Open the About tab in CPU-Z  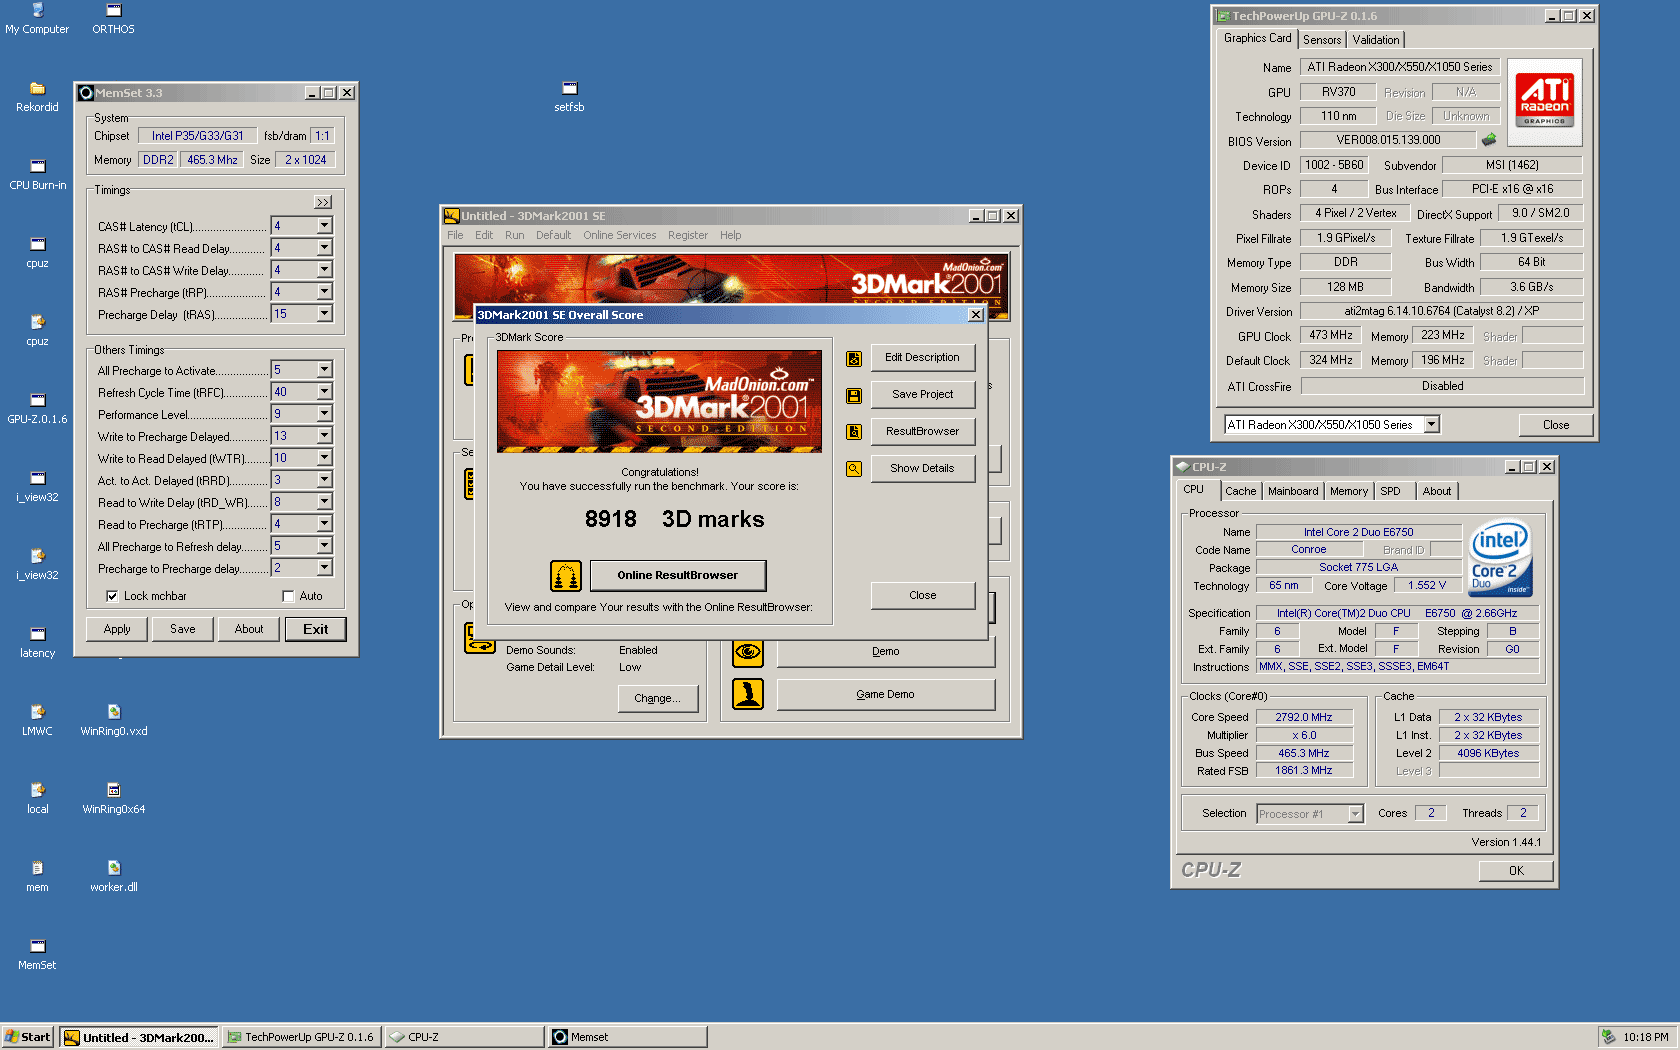pos(1437,491)
